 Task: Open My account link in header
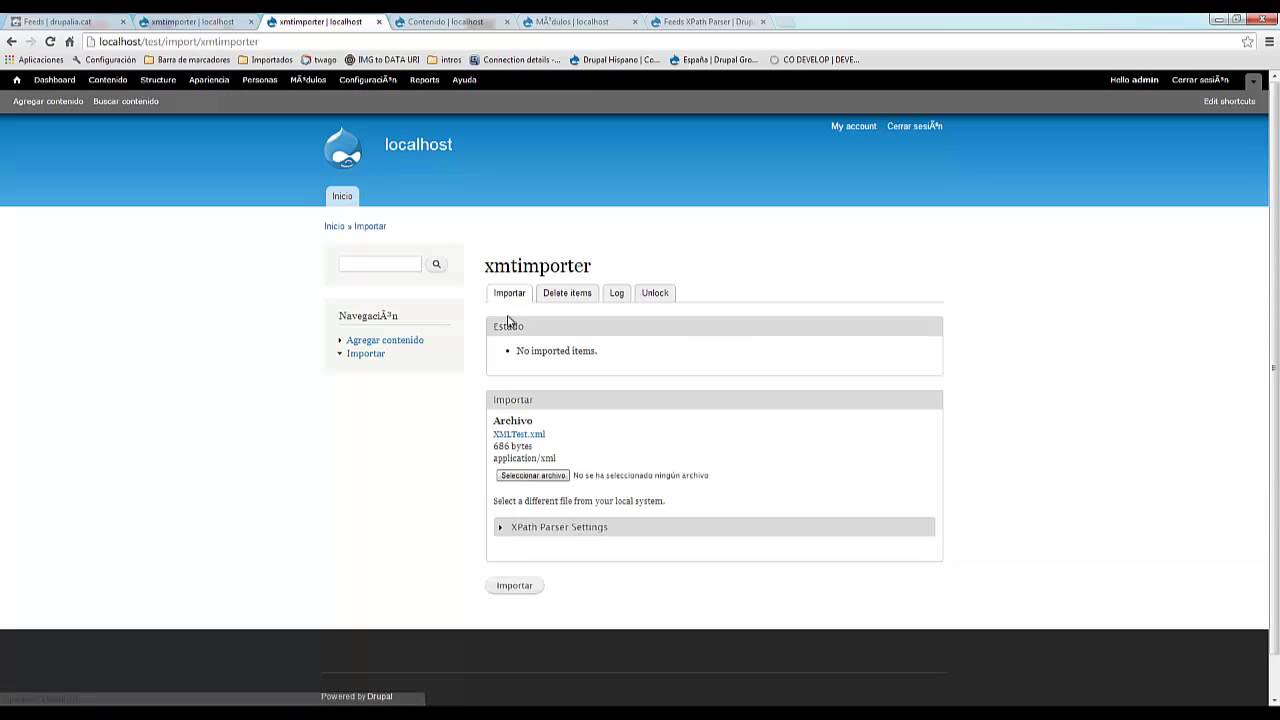point(853,126)
